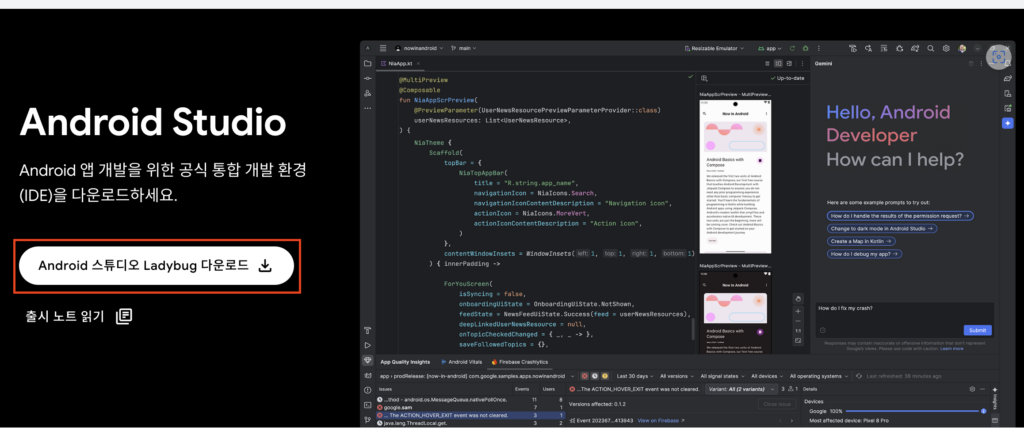
Task: Click the Gemini sparkle icon on right sidebar
Action: (1008, 123)
